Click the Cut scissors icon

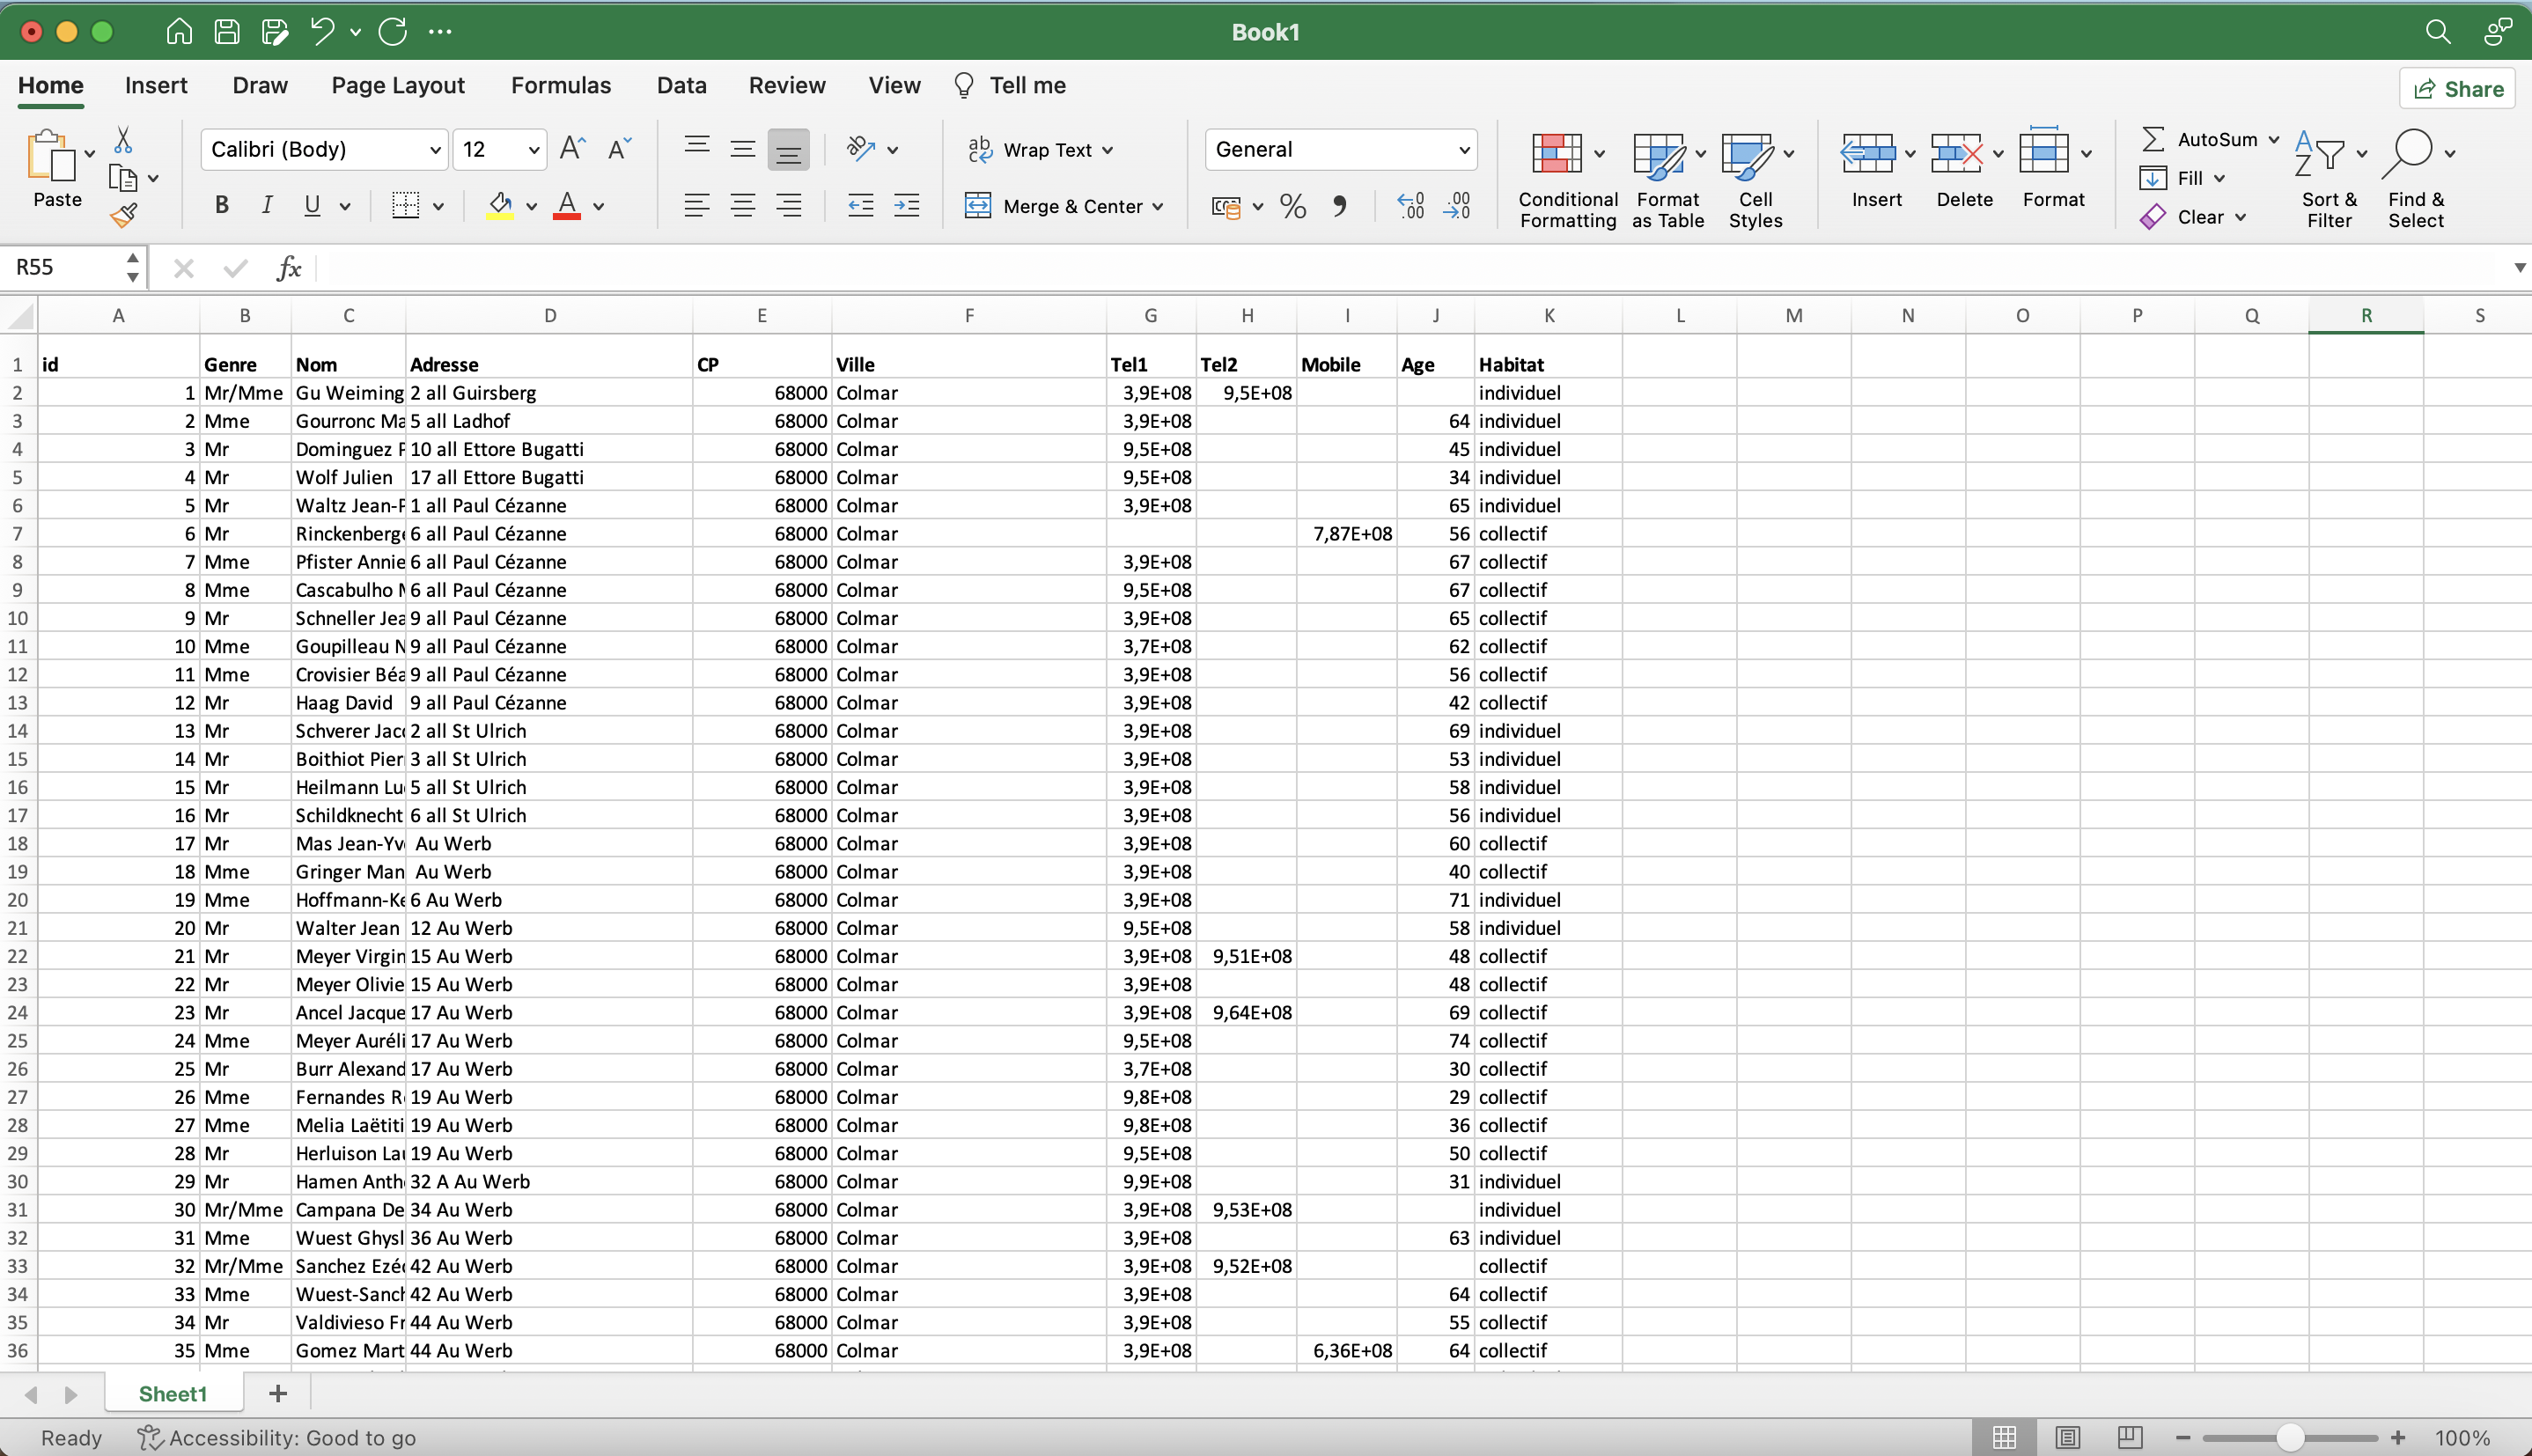point(123,139)
